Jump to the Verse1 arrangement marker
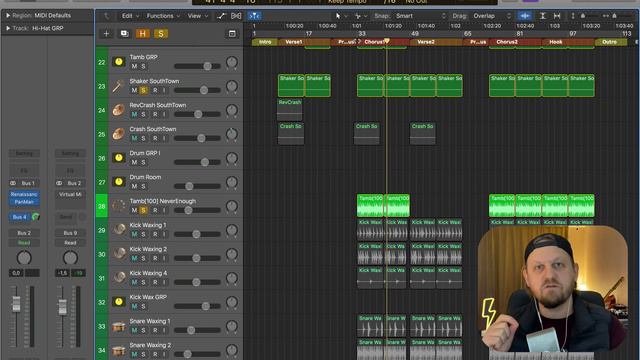The width and height of the screenshot is (640, 360). point(294,42)
